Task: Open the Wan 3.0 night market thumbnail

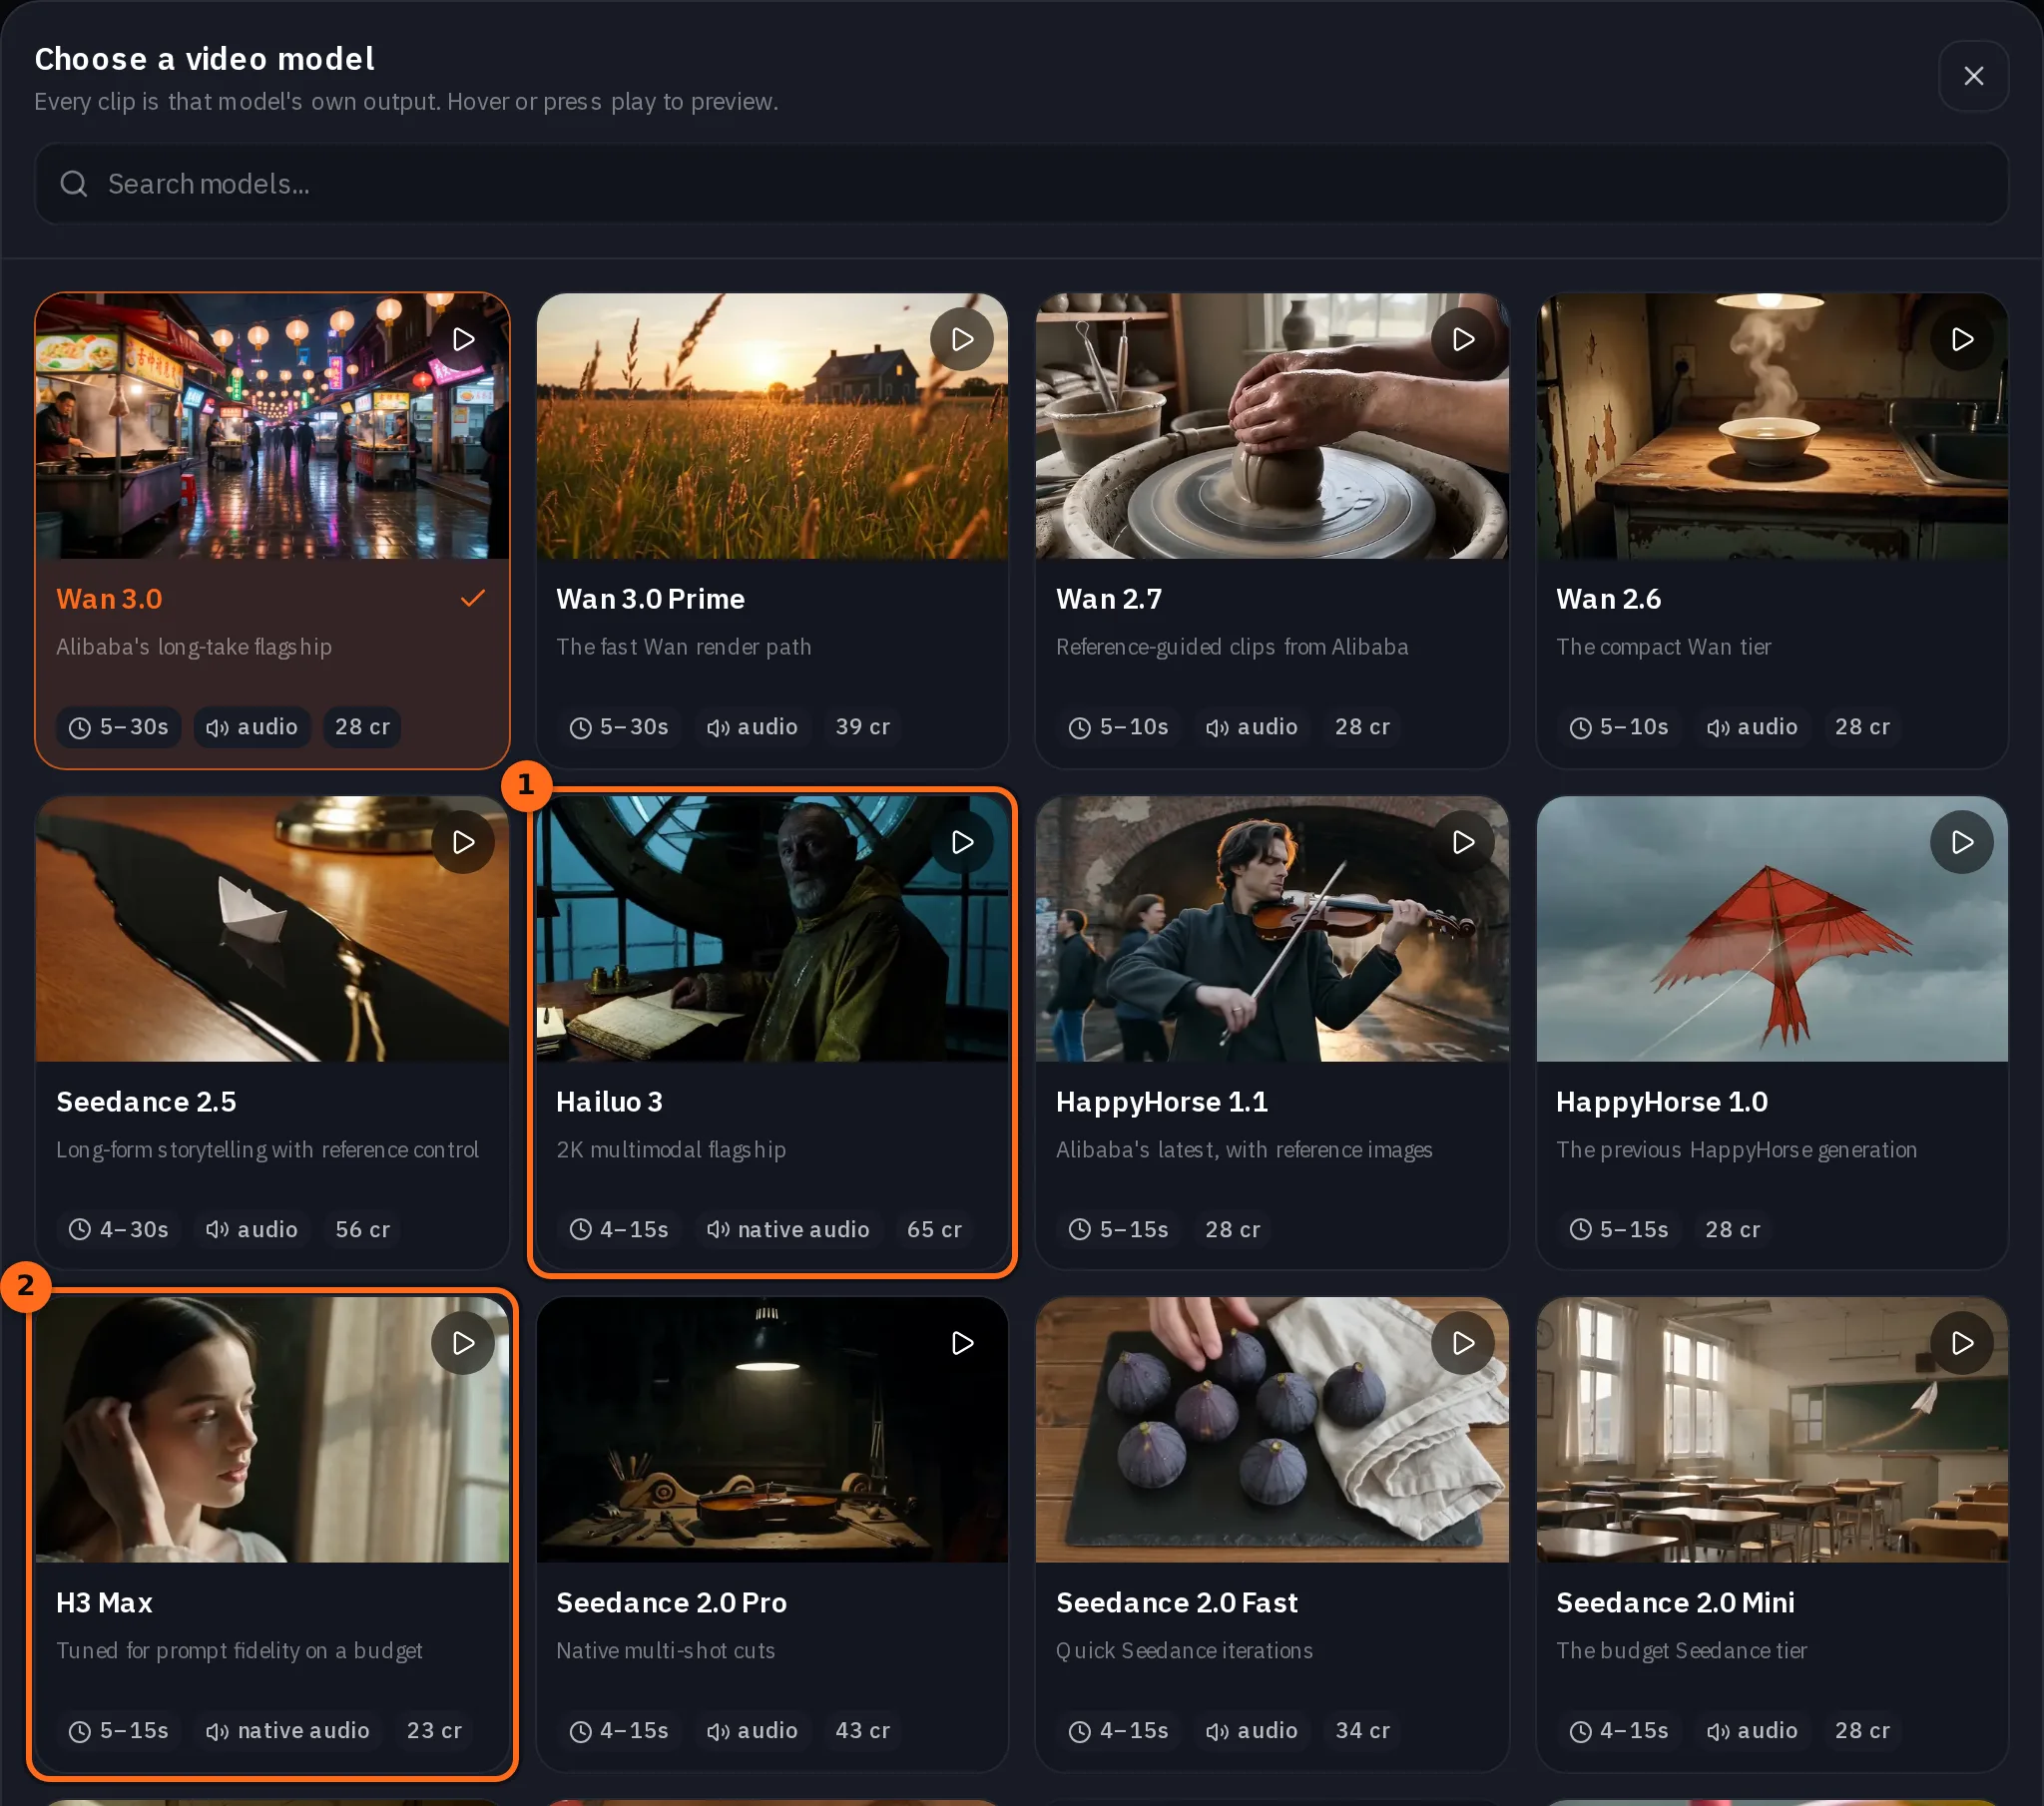Action: 272,426
